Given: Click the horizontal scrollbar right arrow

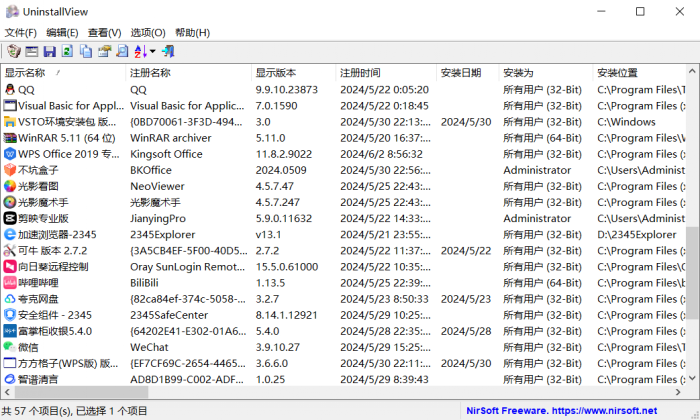Looking at the screenshot, I should click(x=678, y=392).
